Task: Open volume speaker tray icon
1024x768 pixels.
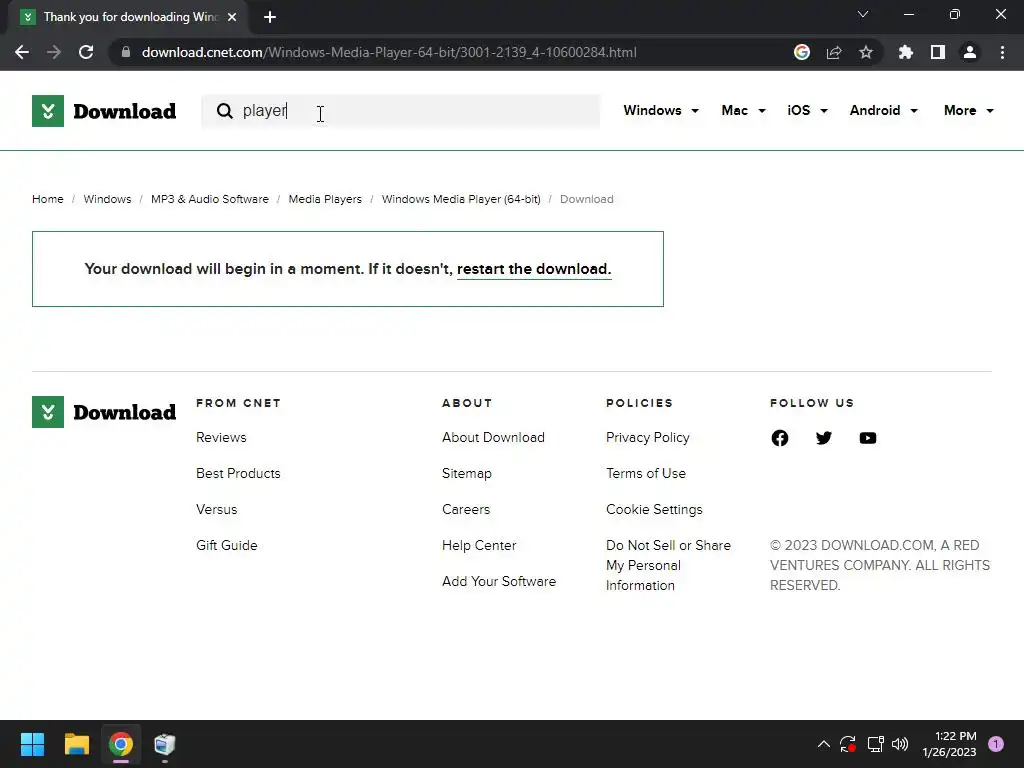Action: (900, 744)
